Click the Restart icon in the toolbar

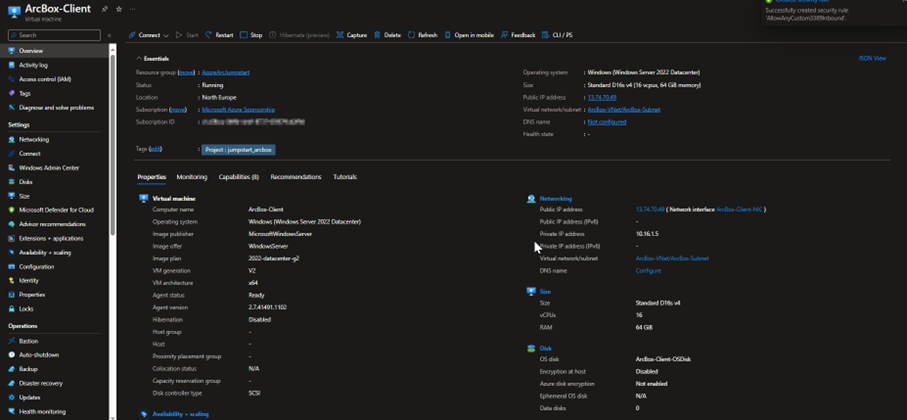coord(209,35)
